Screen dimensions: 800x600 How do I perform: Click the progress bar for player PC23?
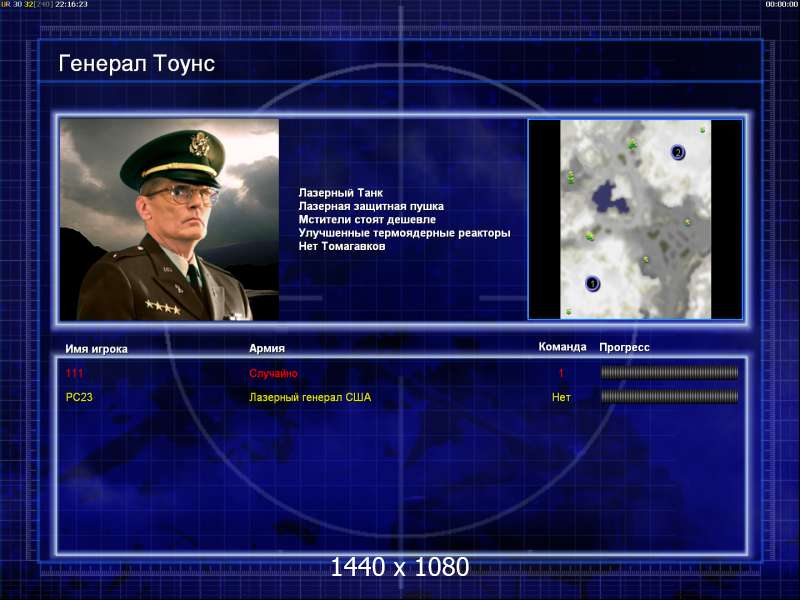(669, 396)
